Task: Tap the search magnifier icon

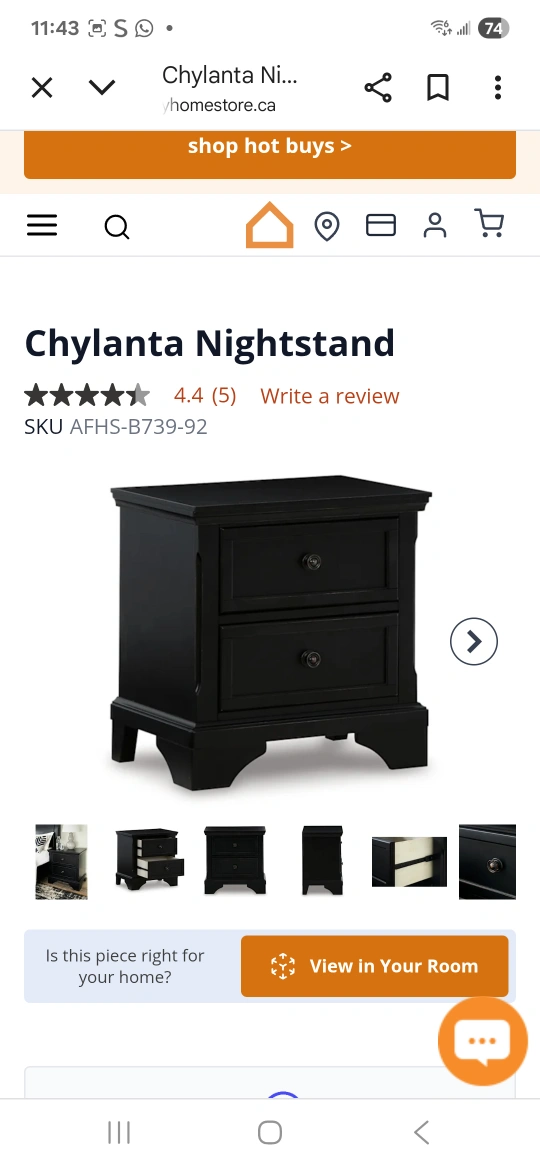Action: [116, 226]
